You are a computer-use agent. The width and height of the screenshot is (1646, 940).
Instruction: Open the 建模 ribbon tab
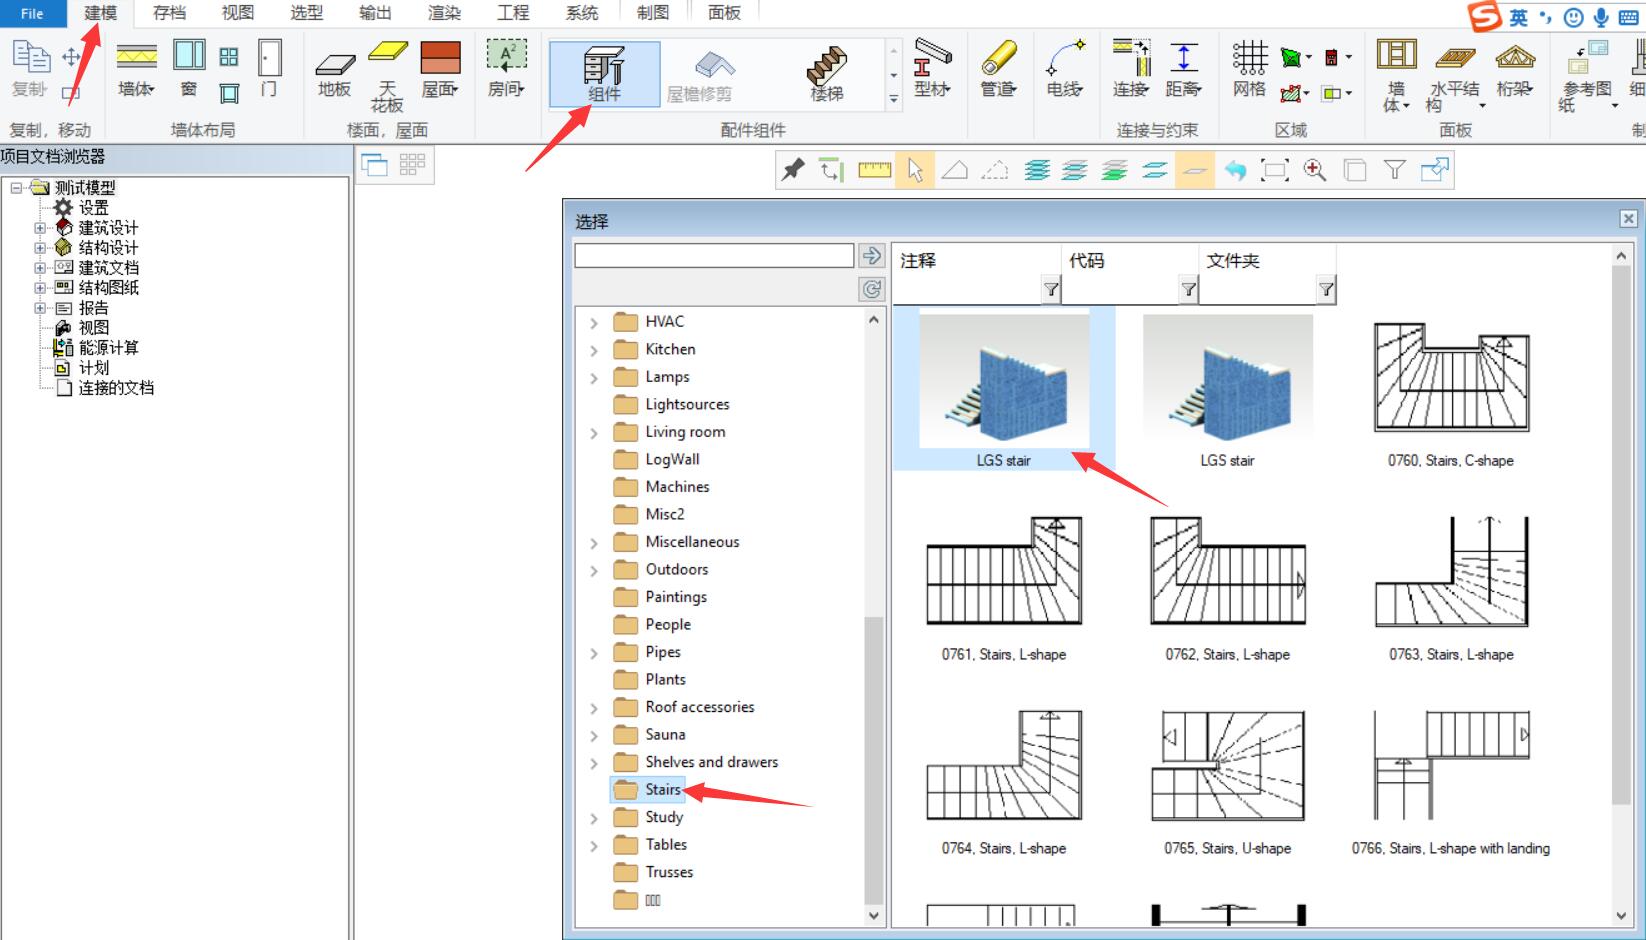pos(100,13)
